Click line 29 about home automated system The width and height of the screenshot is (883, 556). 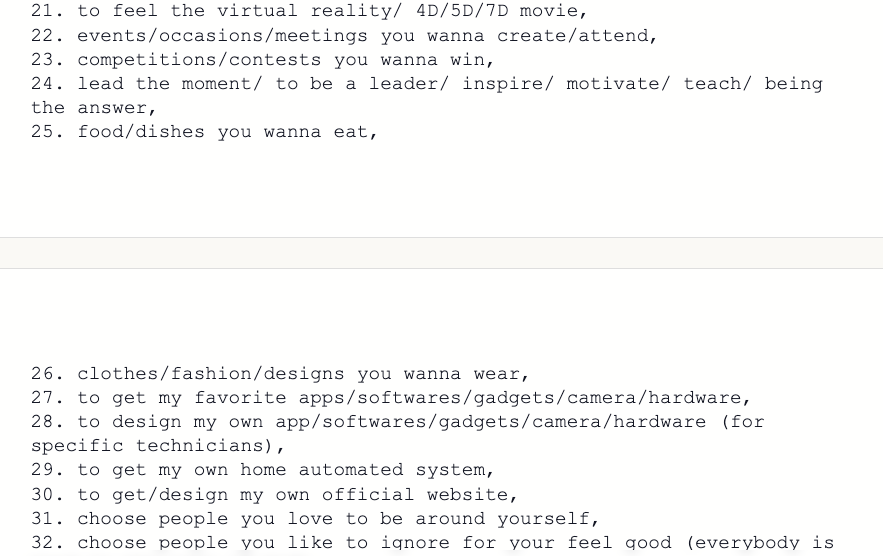pos(262,470)
